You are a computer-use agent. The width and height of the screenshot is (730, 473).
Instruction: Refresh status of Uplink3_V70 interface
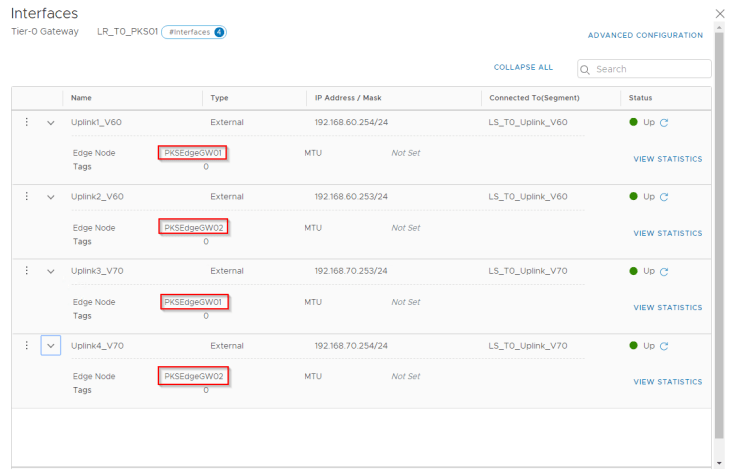point(664,271)
